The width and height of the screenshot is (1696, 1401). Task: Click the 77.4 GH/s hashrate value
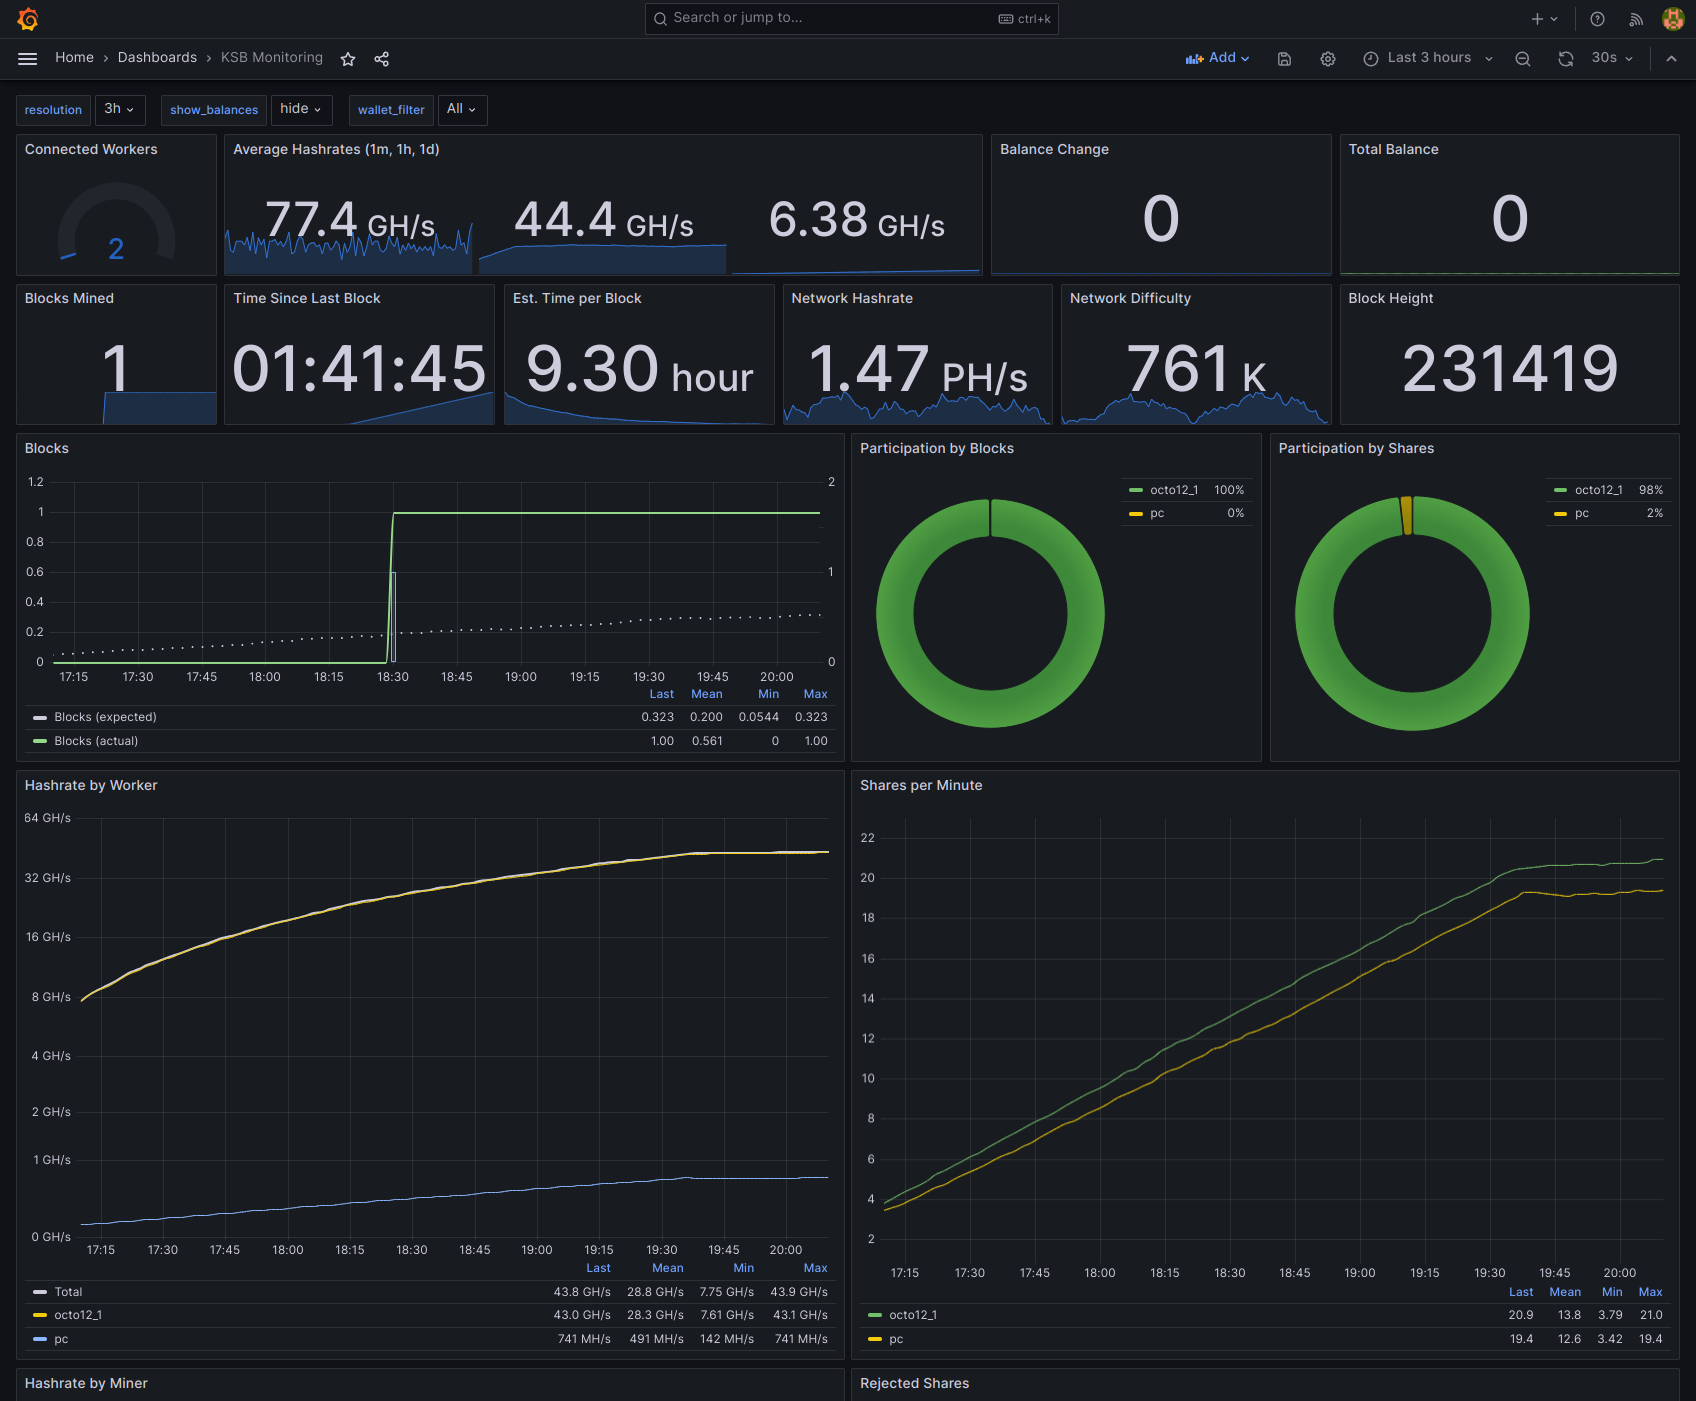[x=350, y=221]
